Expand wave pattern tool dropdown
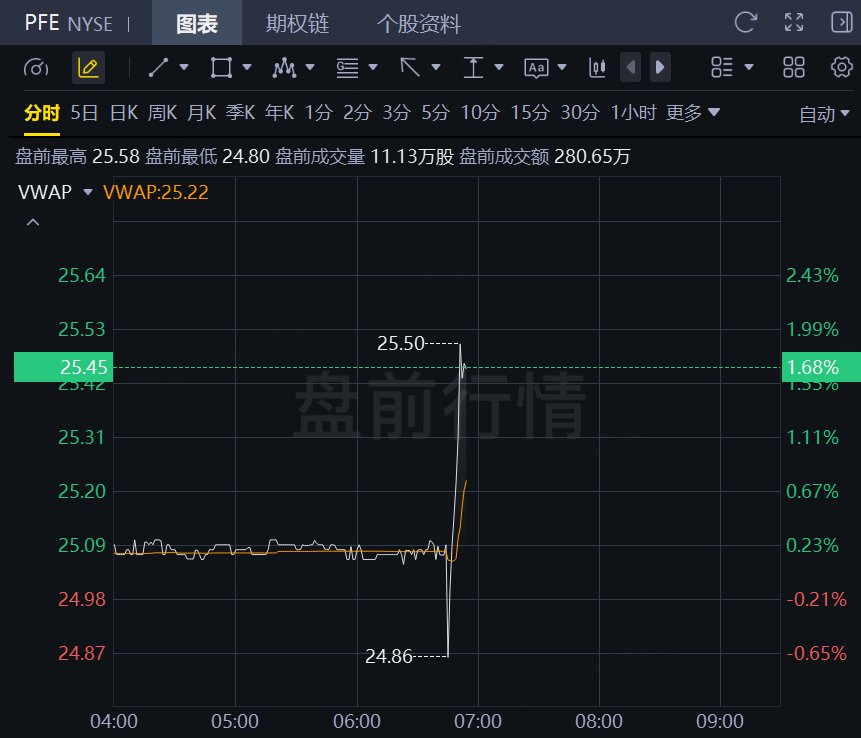Screen dimensions: 861x738 (x=310, y=67)
